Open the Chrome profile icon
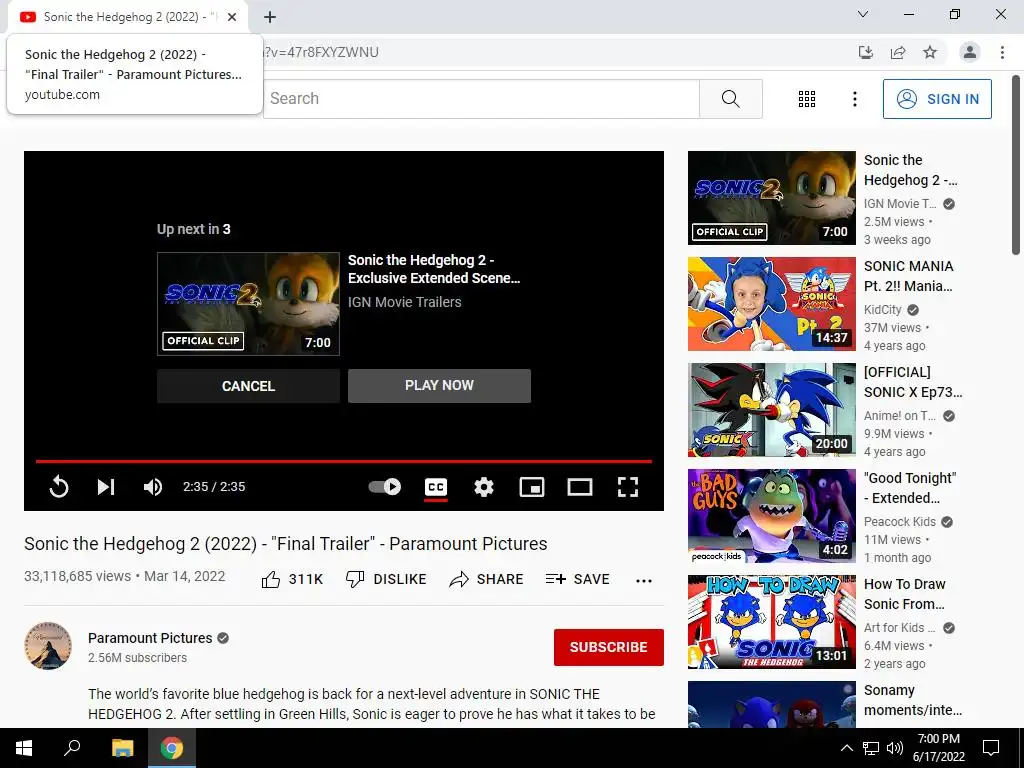1024x768 pixels. coord(970,52)
